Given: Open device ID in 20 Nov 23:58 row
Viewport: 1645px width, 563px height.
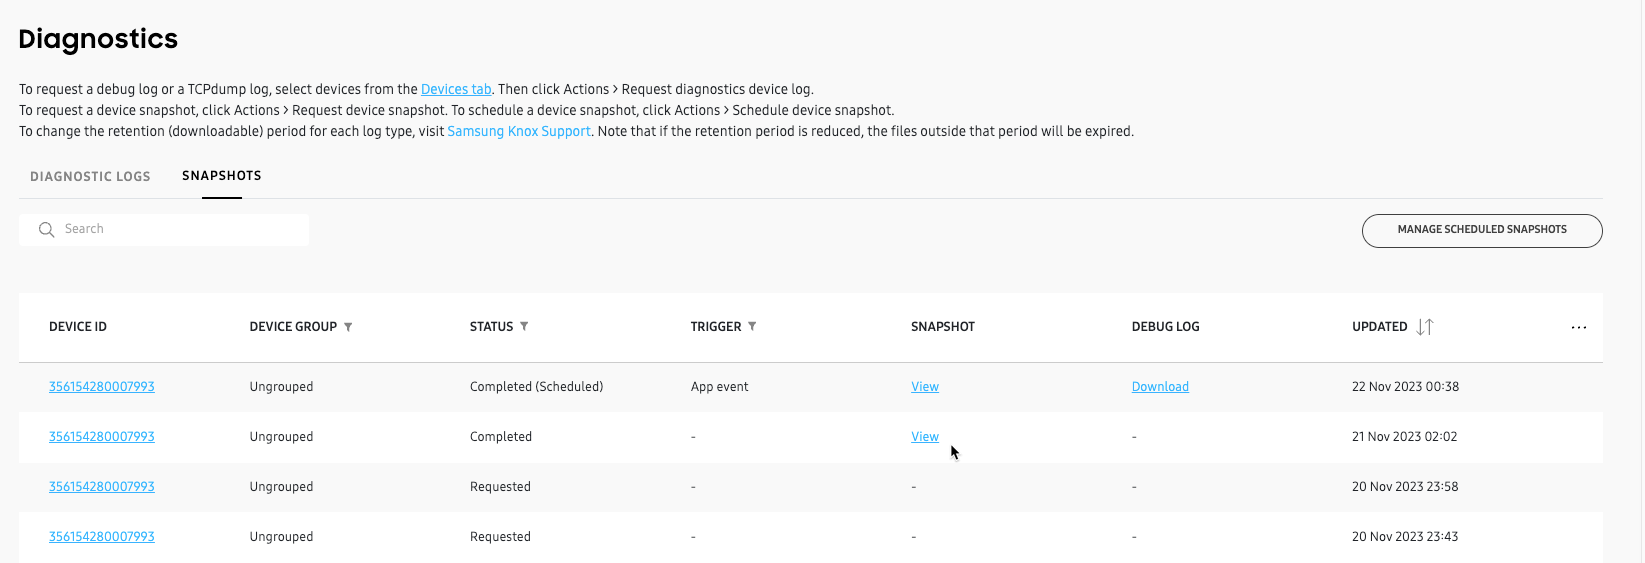Looking at the screenshot, I should [x=102, y=487].
